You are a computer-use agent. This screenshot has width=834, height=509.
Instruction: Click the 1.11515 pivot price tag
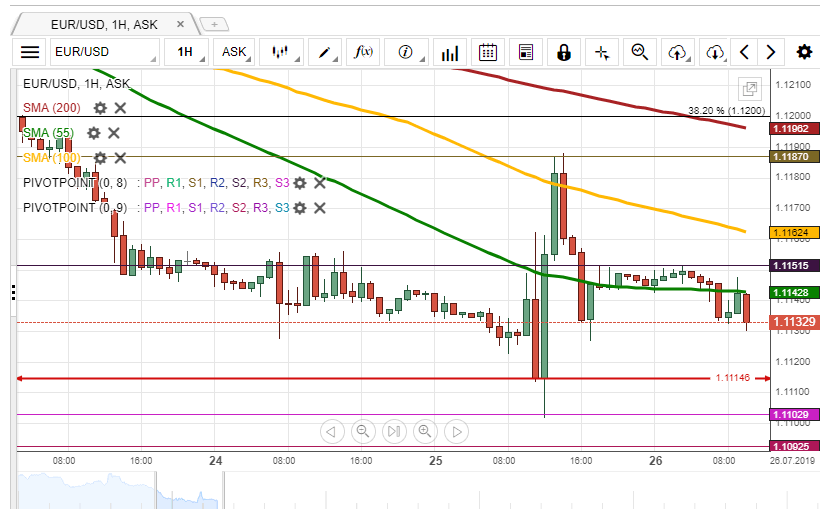(x=795, y=265)
